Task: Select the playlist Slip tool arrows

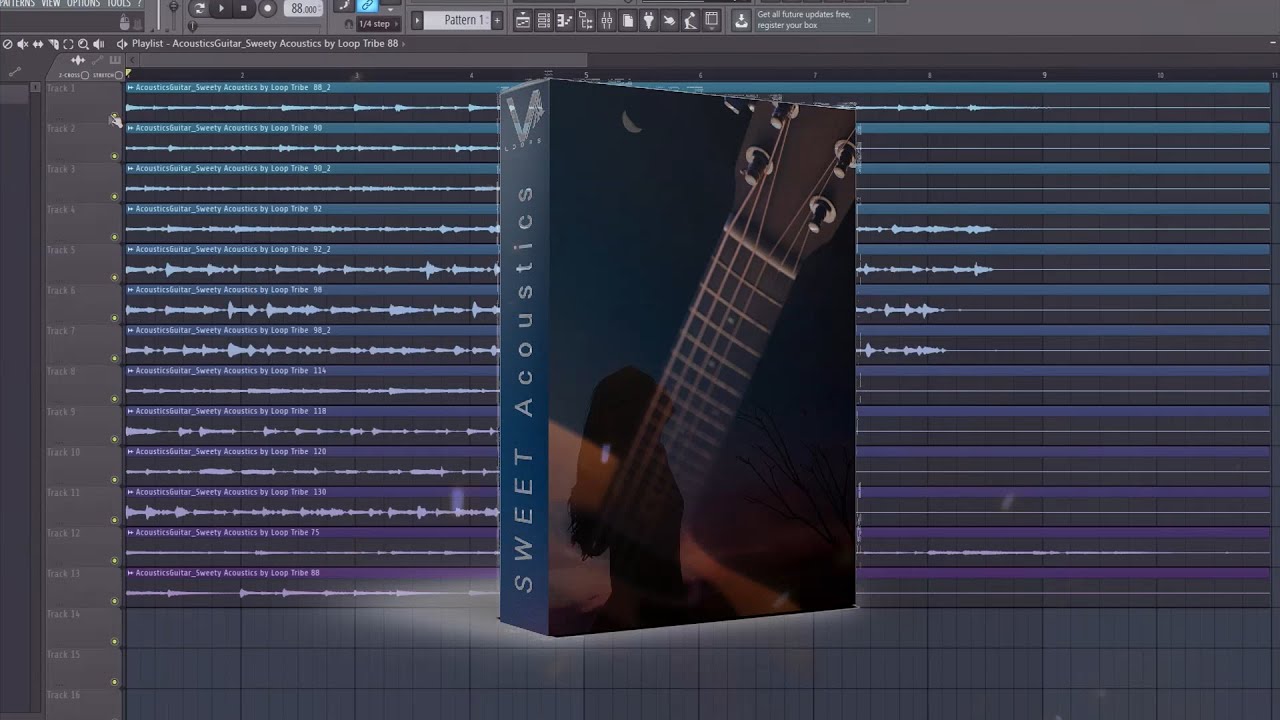Action: pos(38,44)
